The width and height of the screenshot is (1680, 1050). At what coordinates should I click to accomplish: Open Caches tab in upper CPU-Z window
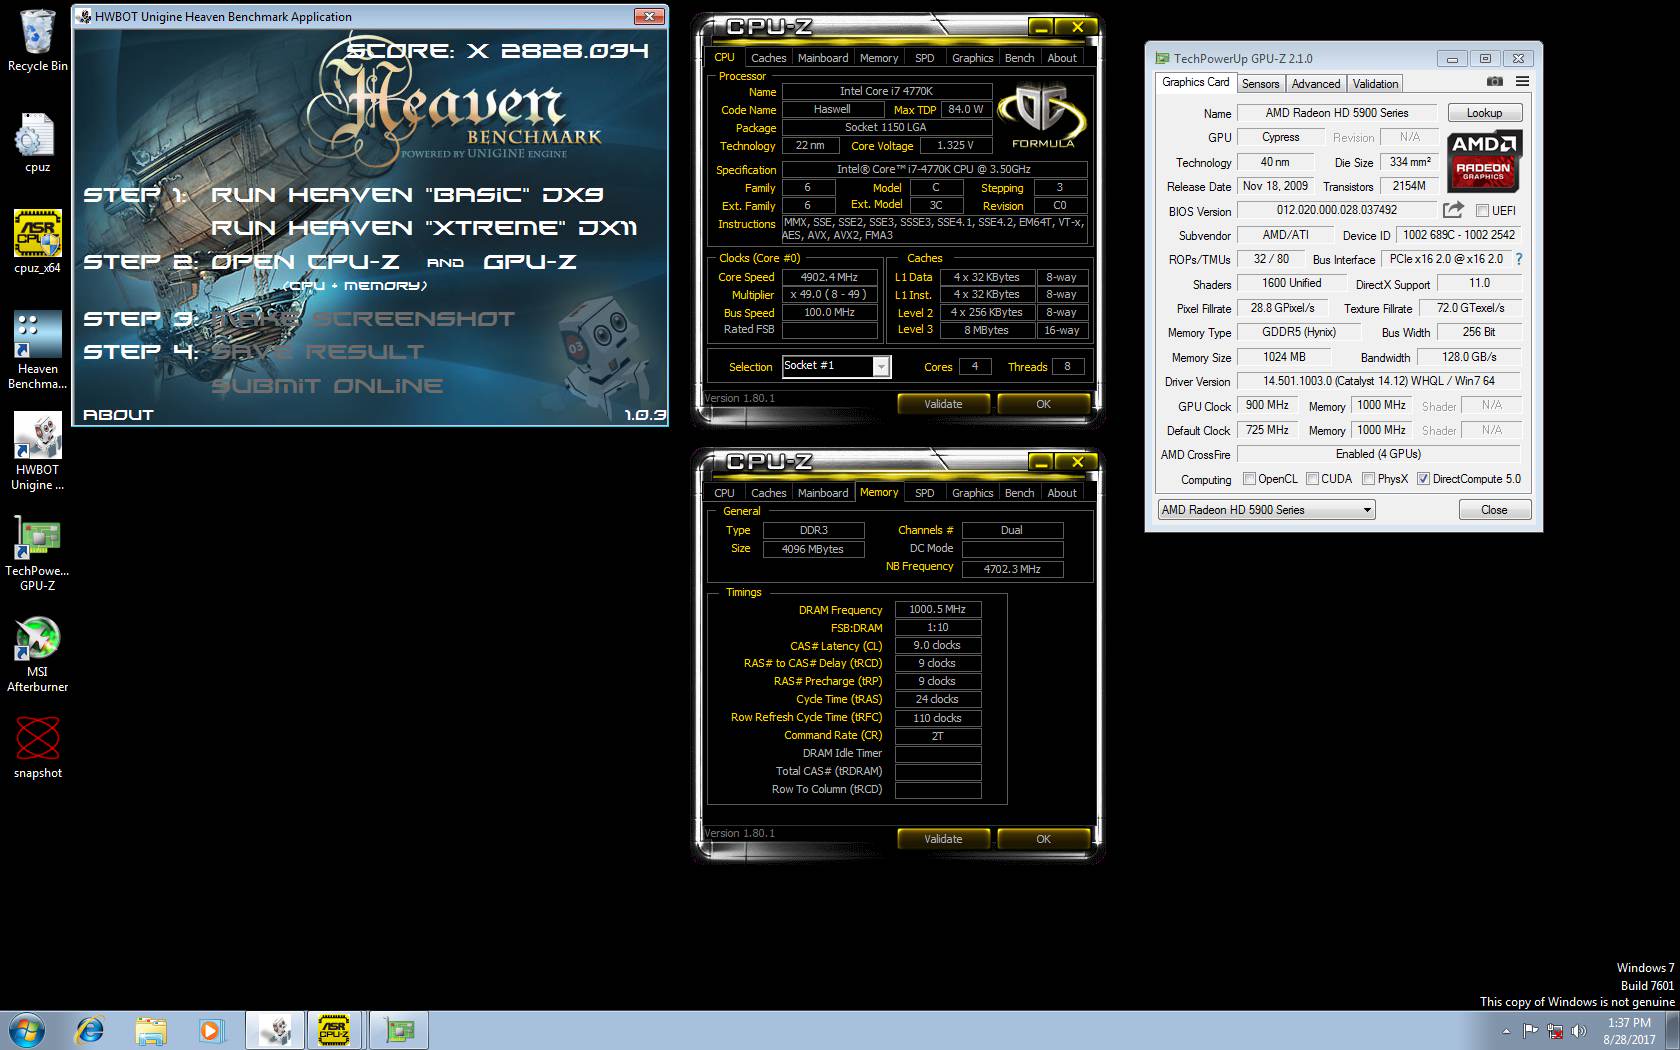tap(768, 58)
